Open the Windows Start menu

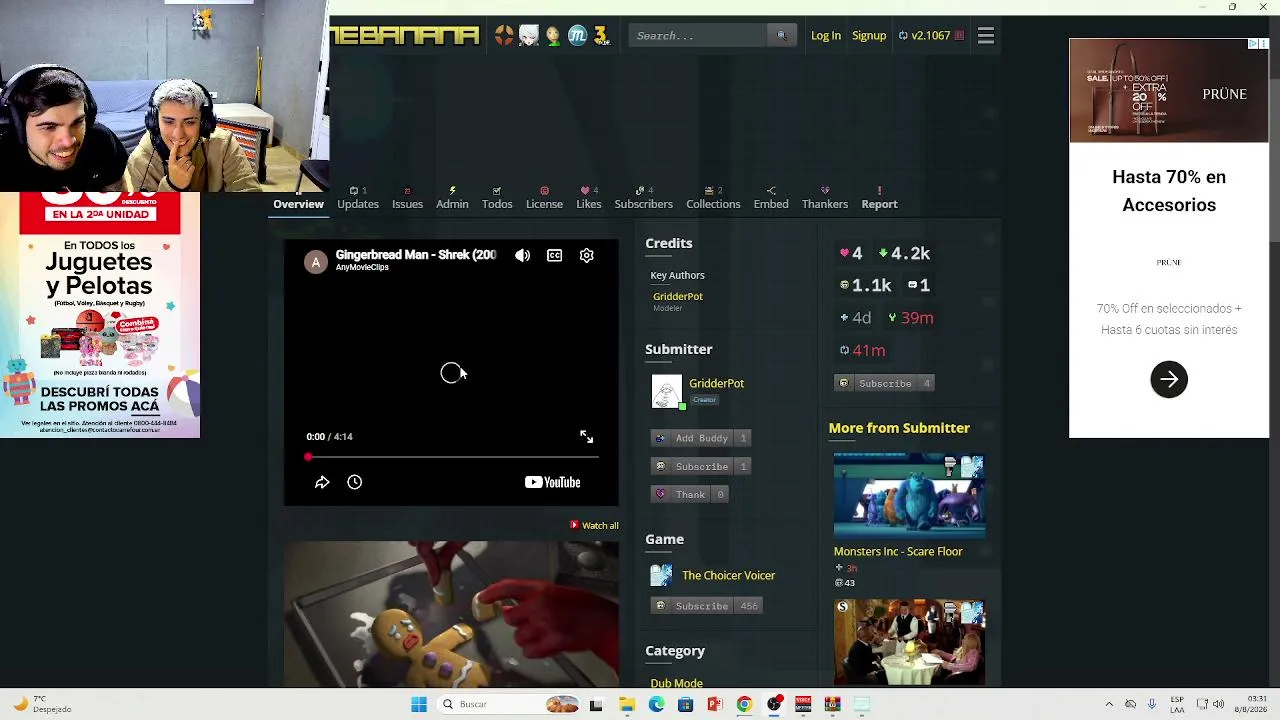click(419, 704)
